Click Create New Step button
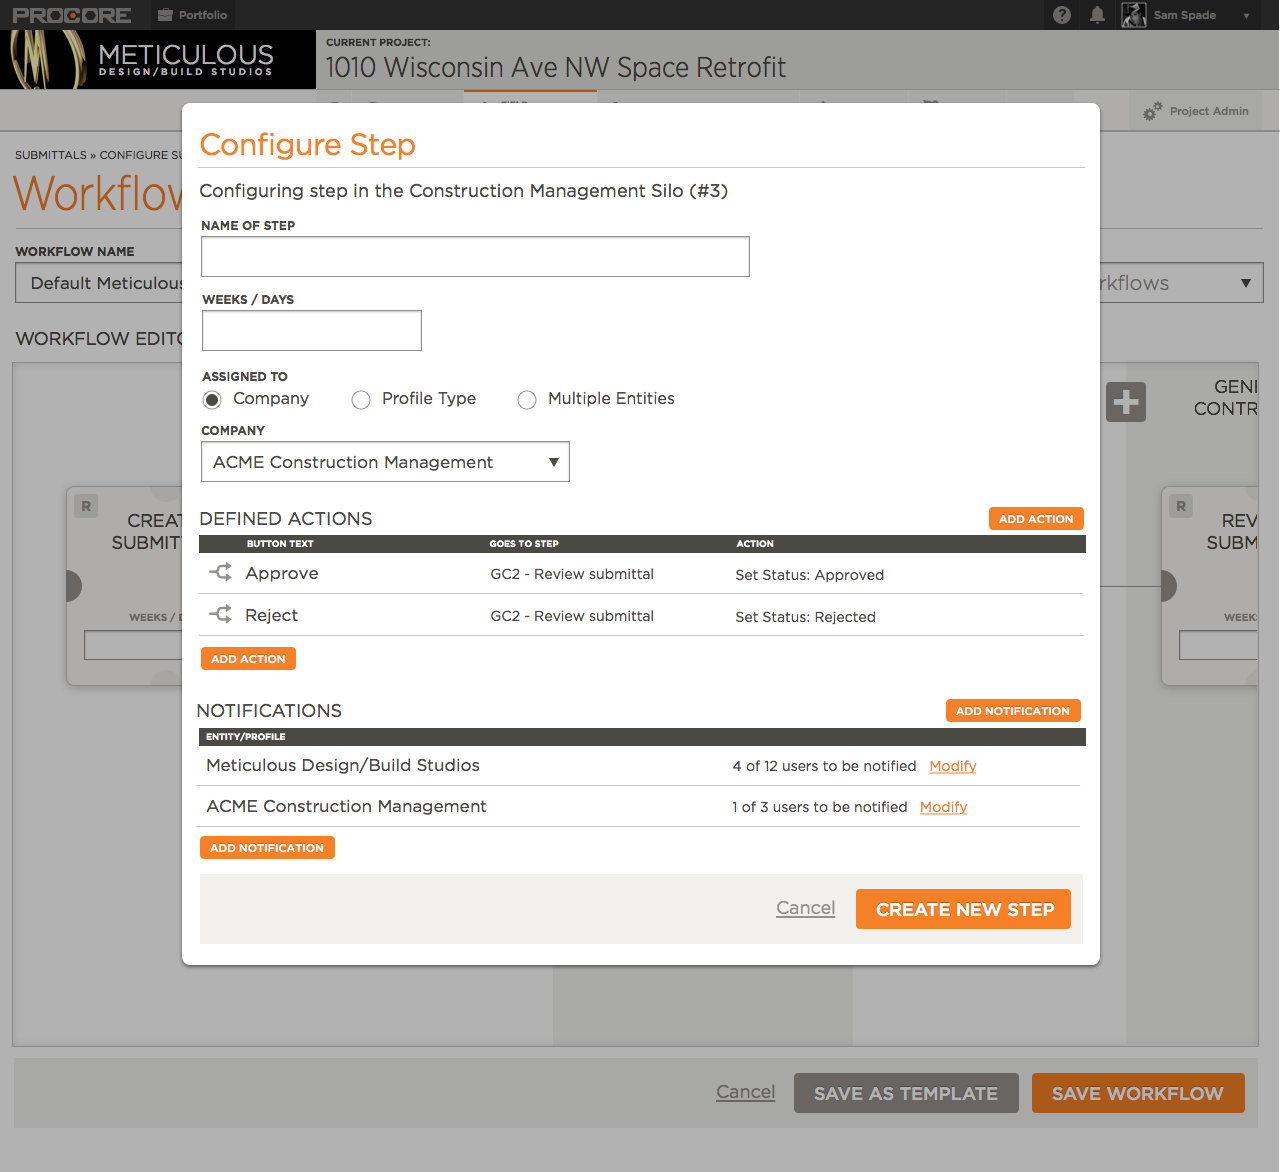The width and height of the screenshot is (1280, 1172). (964, 909)
